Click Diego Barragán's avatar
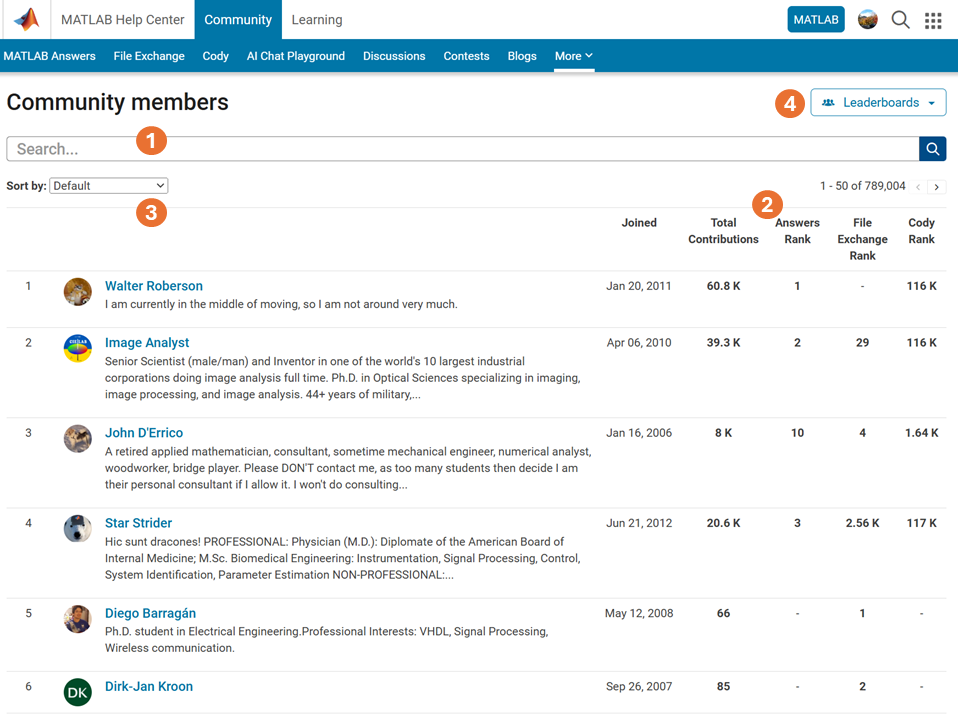This screenshot has width=958, height=714. [78, 619]
